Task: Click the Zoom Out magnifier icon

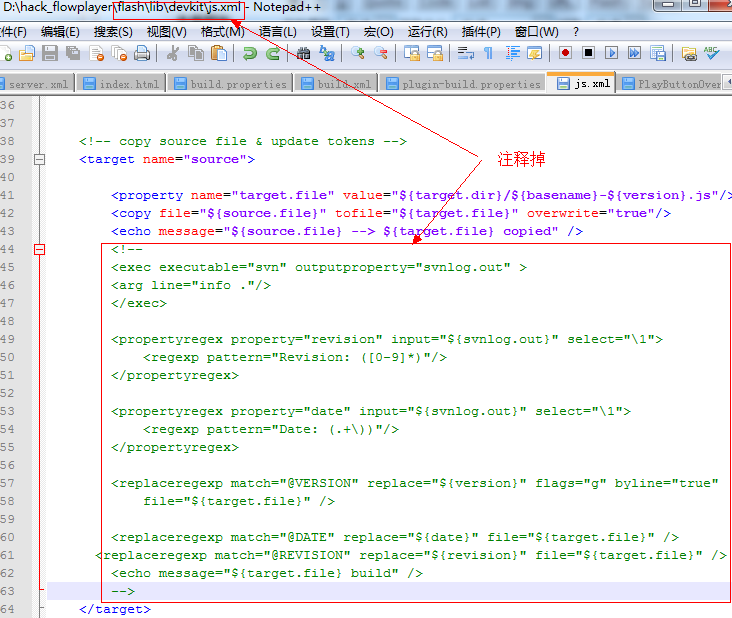Action: click(381, 53)
